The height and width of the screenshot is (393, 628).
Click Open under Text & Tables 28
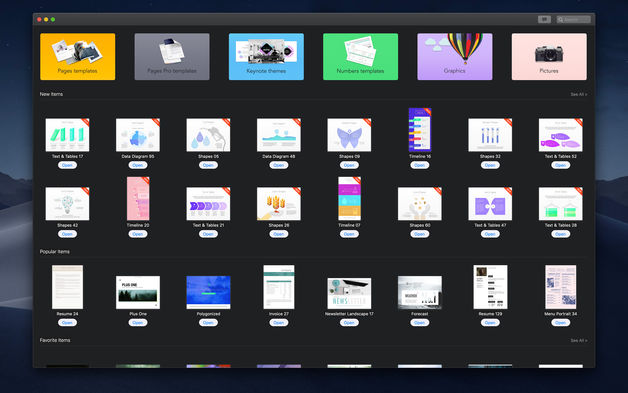tap(561, 234)
